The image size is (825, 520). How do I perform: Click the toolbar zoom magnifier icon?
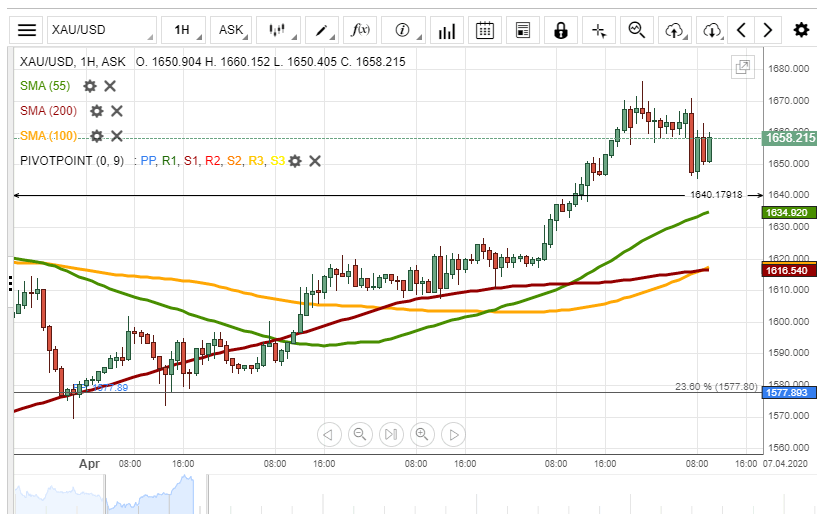point(636,30)
